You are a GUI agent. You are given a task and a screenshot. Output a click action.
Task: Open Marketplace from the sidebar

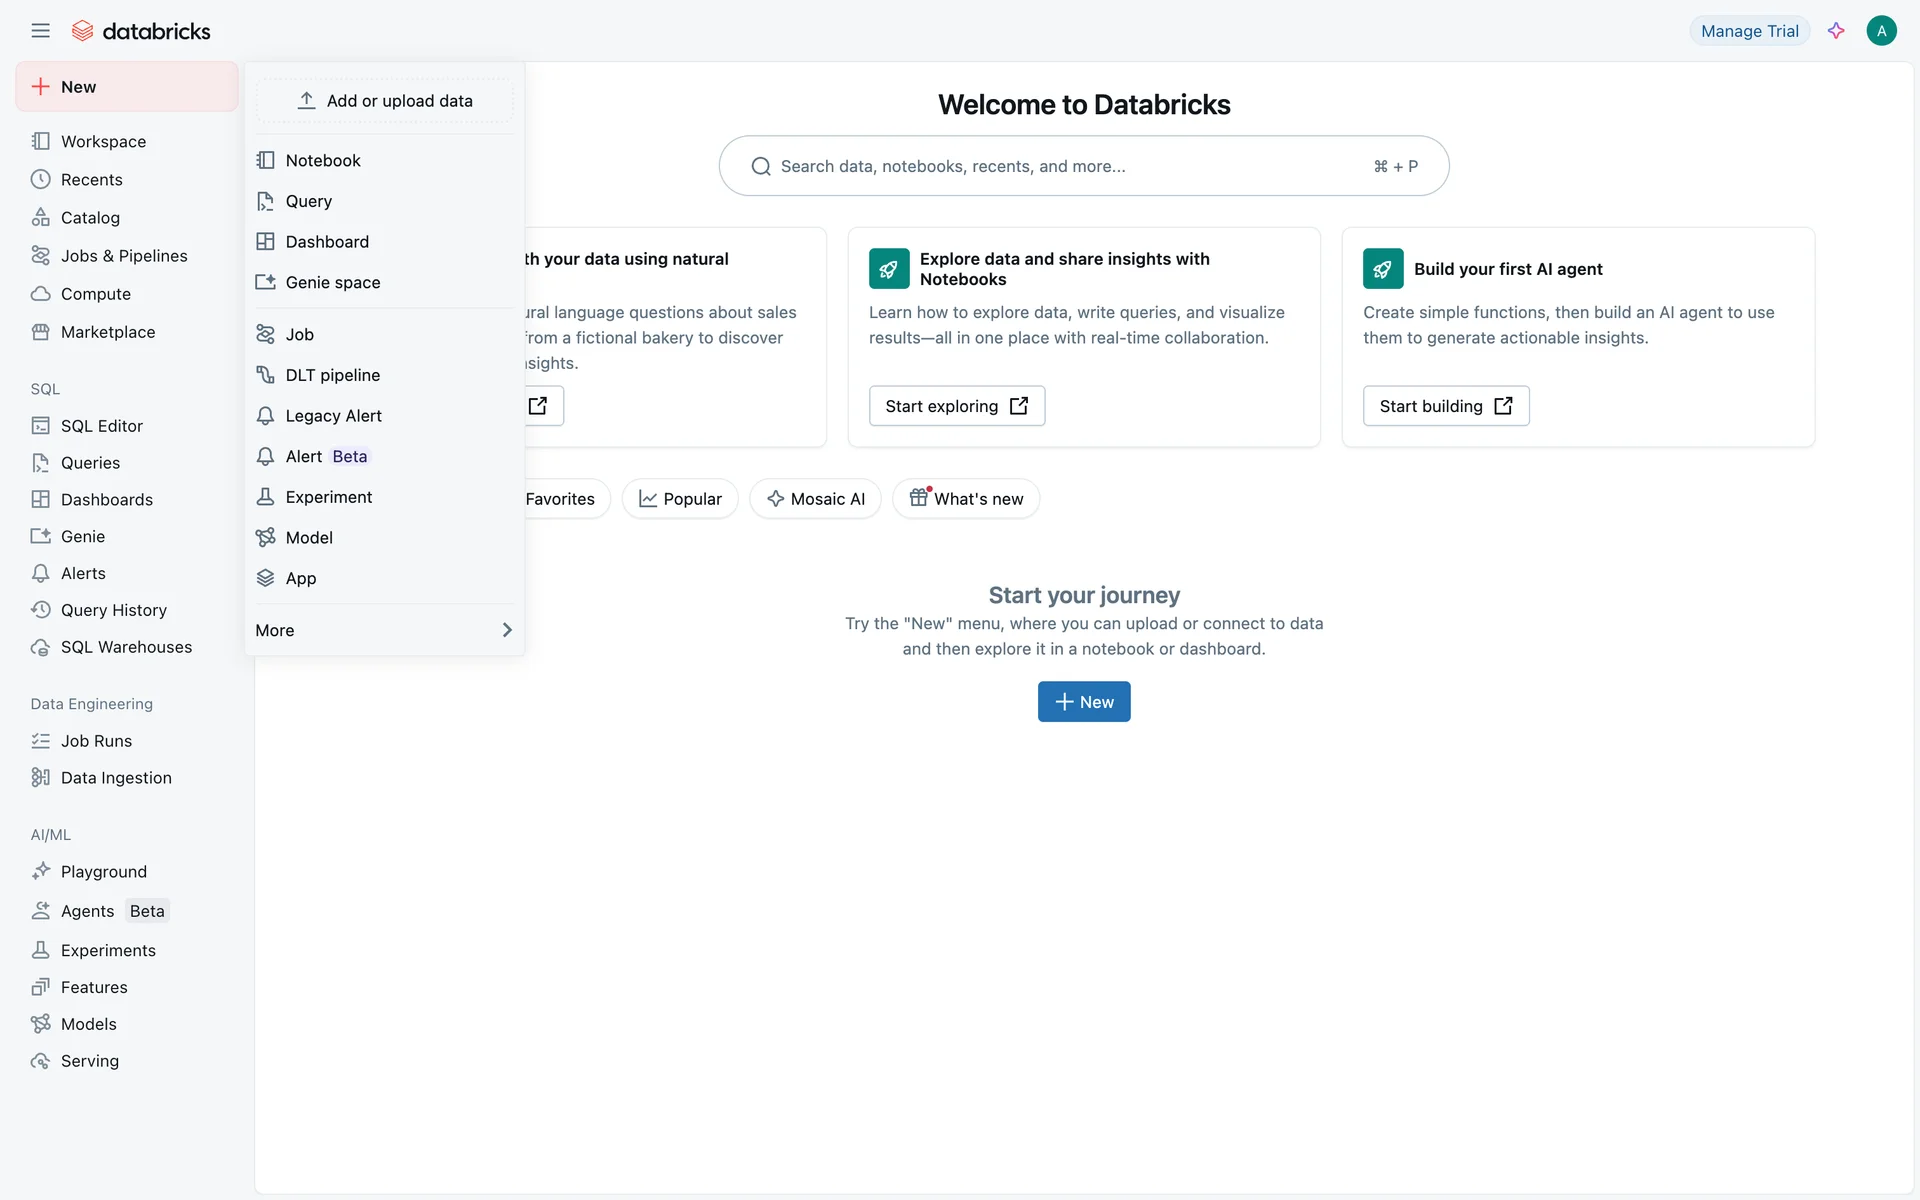(x=107, y=332)
